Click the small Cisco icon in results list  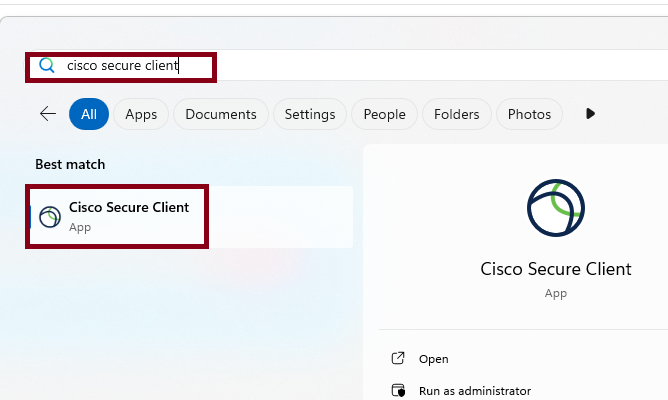tap(49, 216)
